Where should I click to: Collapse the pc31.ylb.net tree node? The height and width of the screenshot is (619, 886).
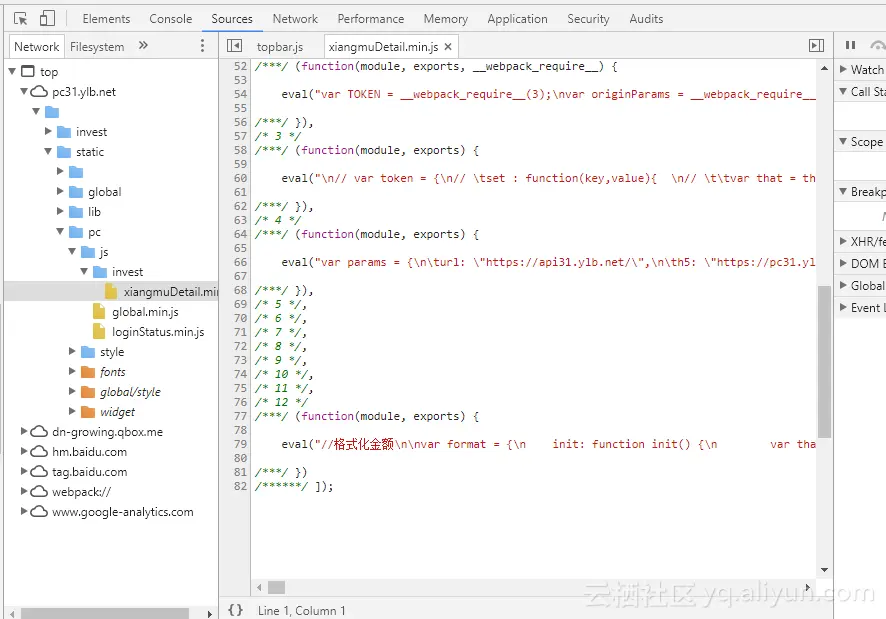pyautogui.click(x=24, y=91)
